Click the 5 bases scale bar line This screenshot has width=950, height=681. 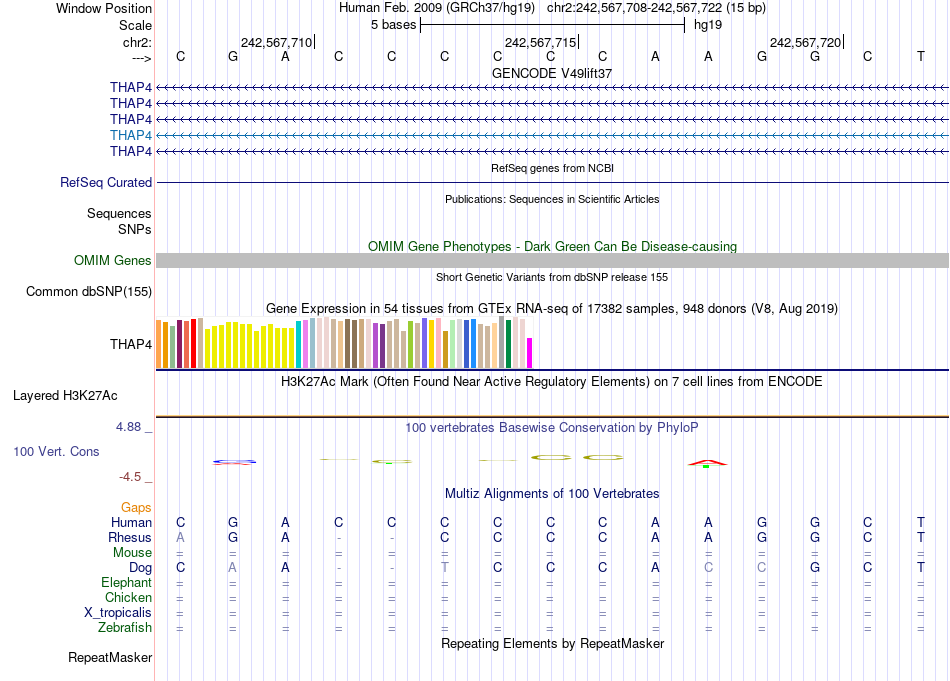coord(553,25)
